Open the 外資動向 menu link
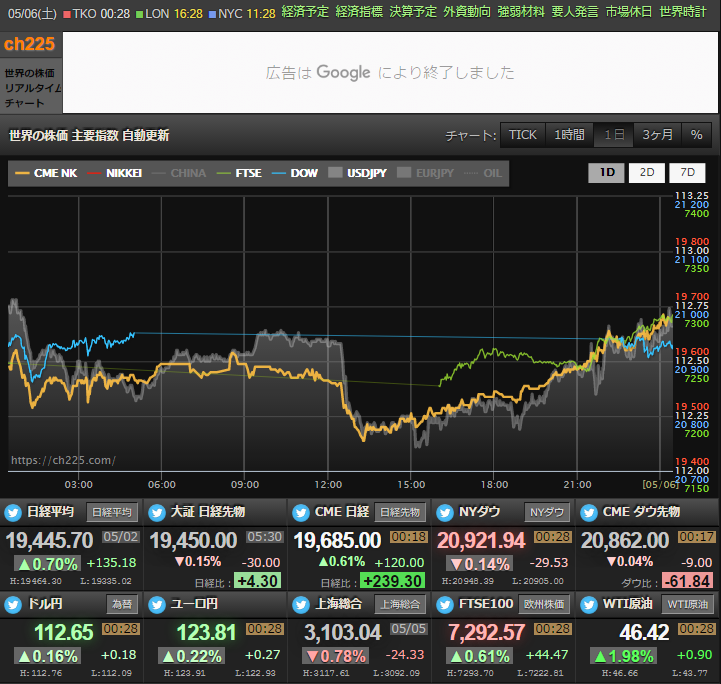This screenshot has width=721, height=684. click(x=467, y=12)
